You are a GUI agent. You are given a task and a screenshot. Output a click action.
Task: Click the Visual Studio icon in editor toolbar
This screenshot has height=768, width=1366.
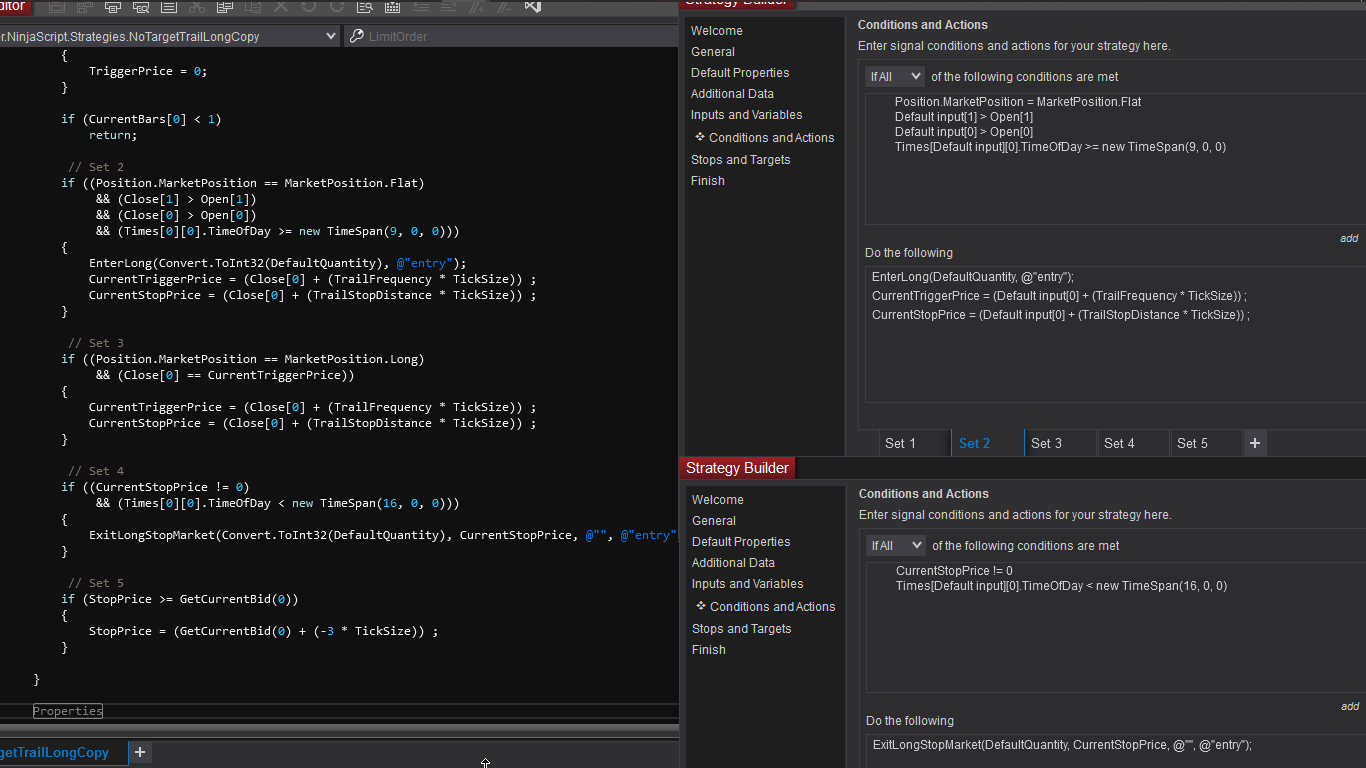[x=532, y=7]
